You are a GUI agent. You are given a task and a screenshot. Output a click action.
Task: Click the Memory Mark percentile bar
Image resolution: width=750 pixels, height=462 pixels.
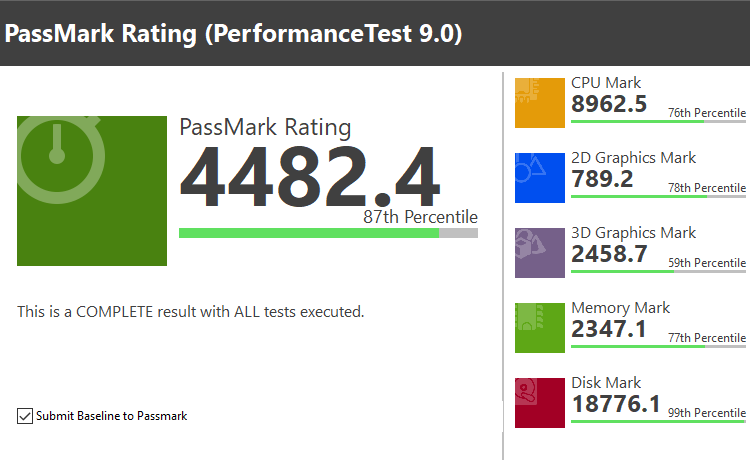[658, 346]
